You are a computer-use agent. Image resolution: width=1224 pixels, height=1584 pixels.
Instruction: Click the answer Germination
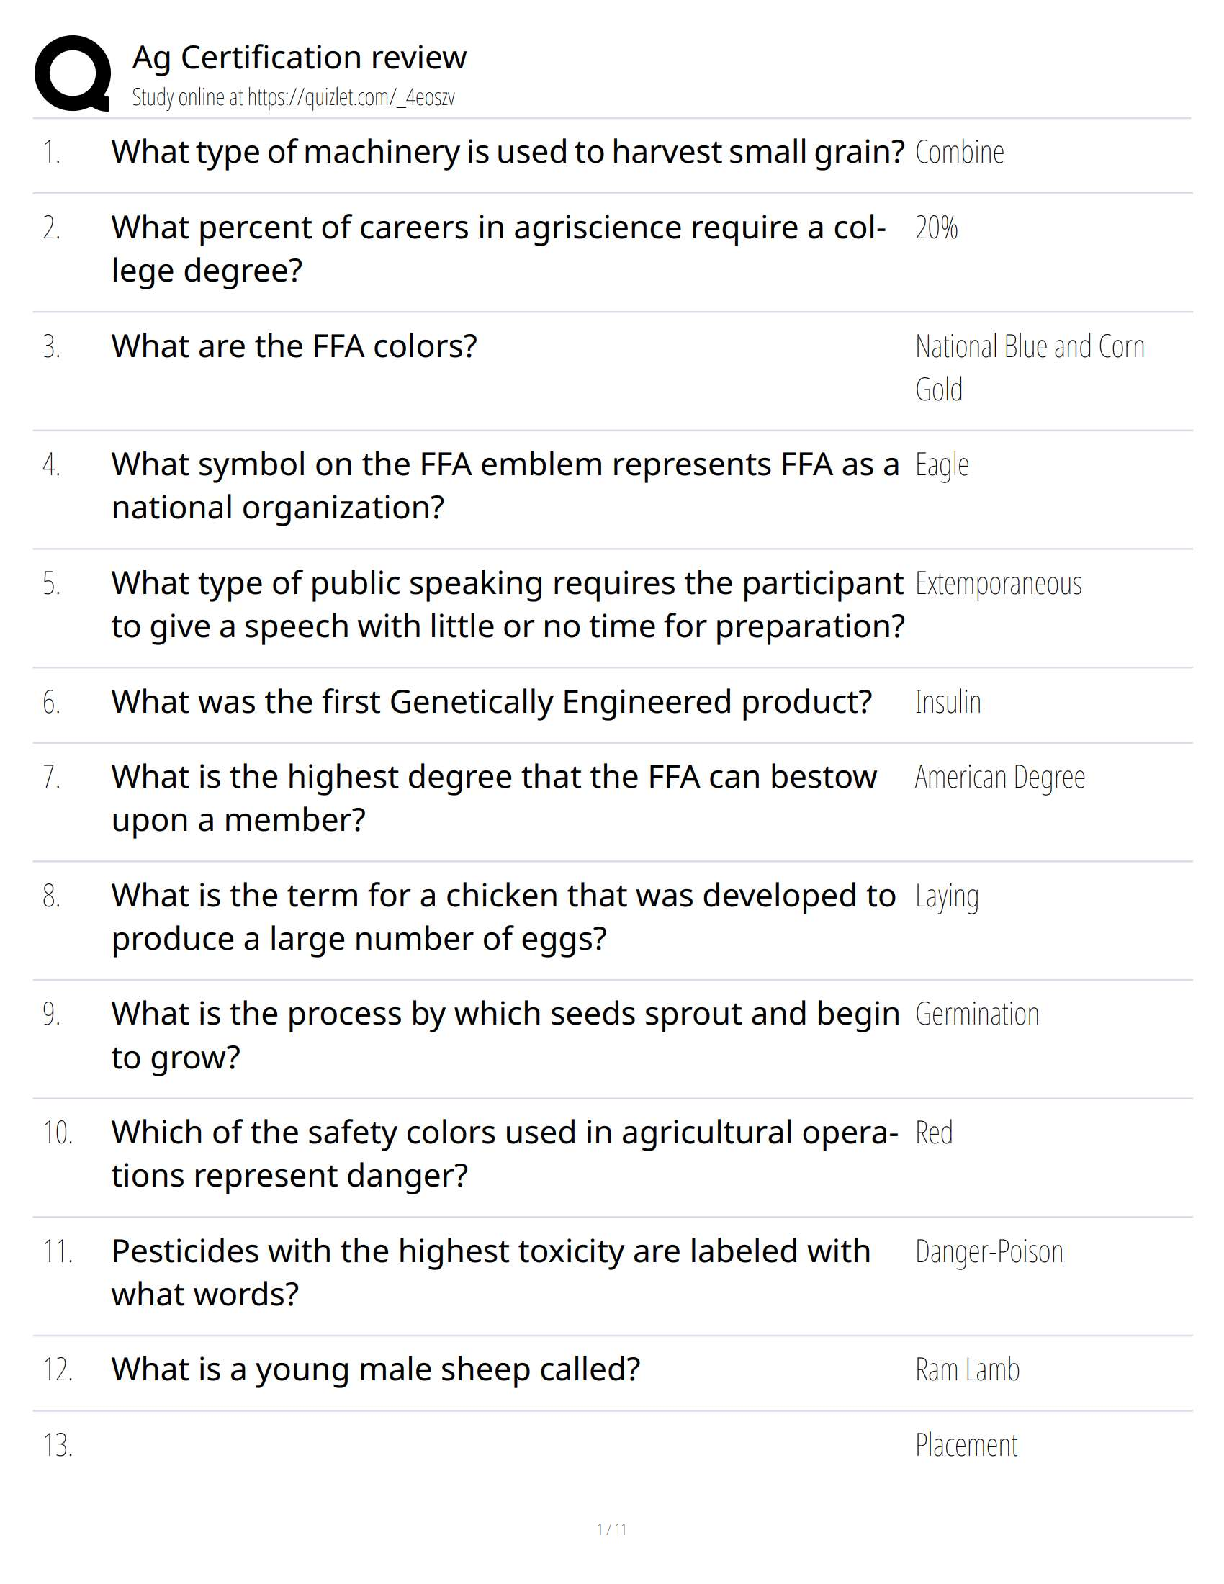point(977,1014)
